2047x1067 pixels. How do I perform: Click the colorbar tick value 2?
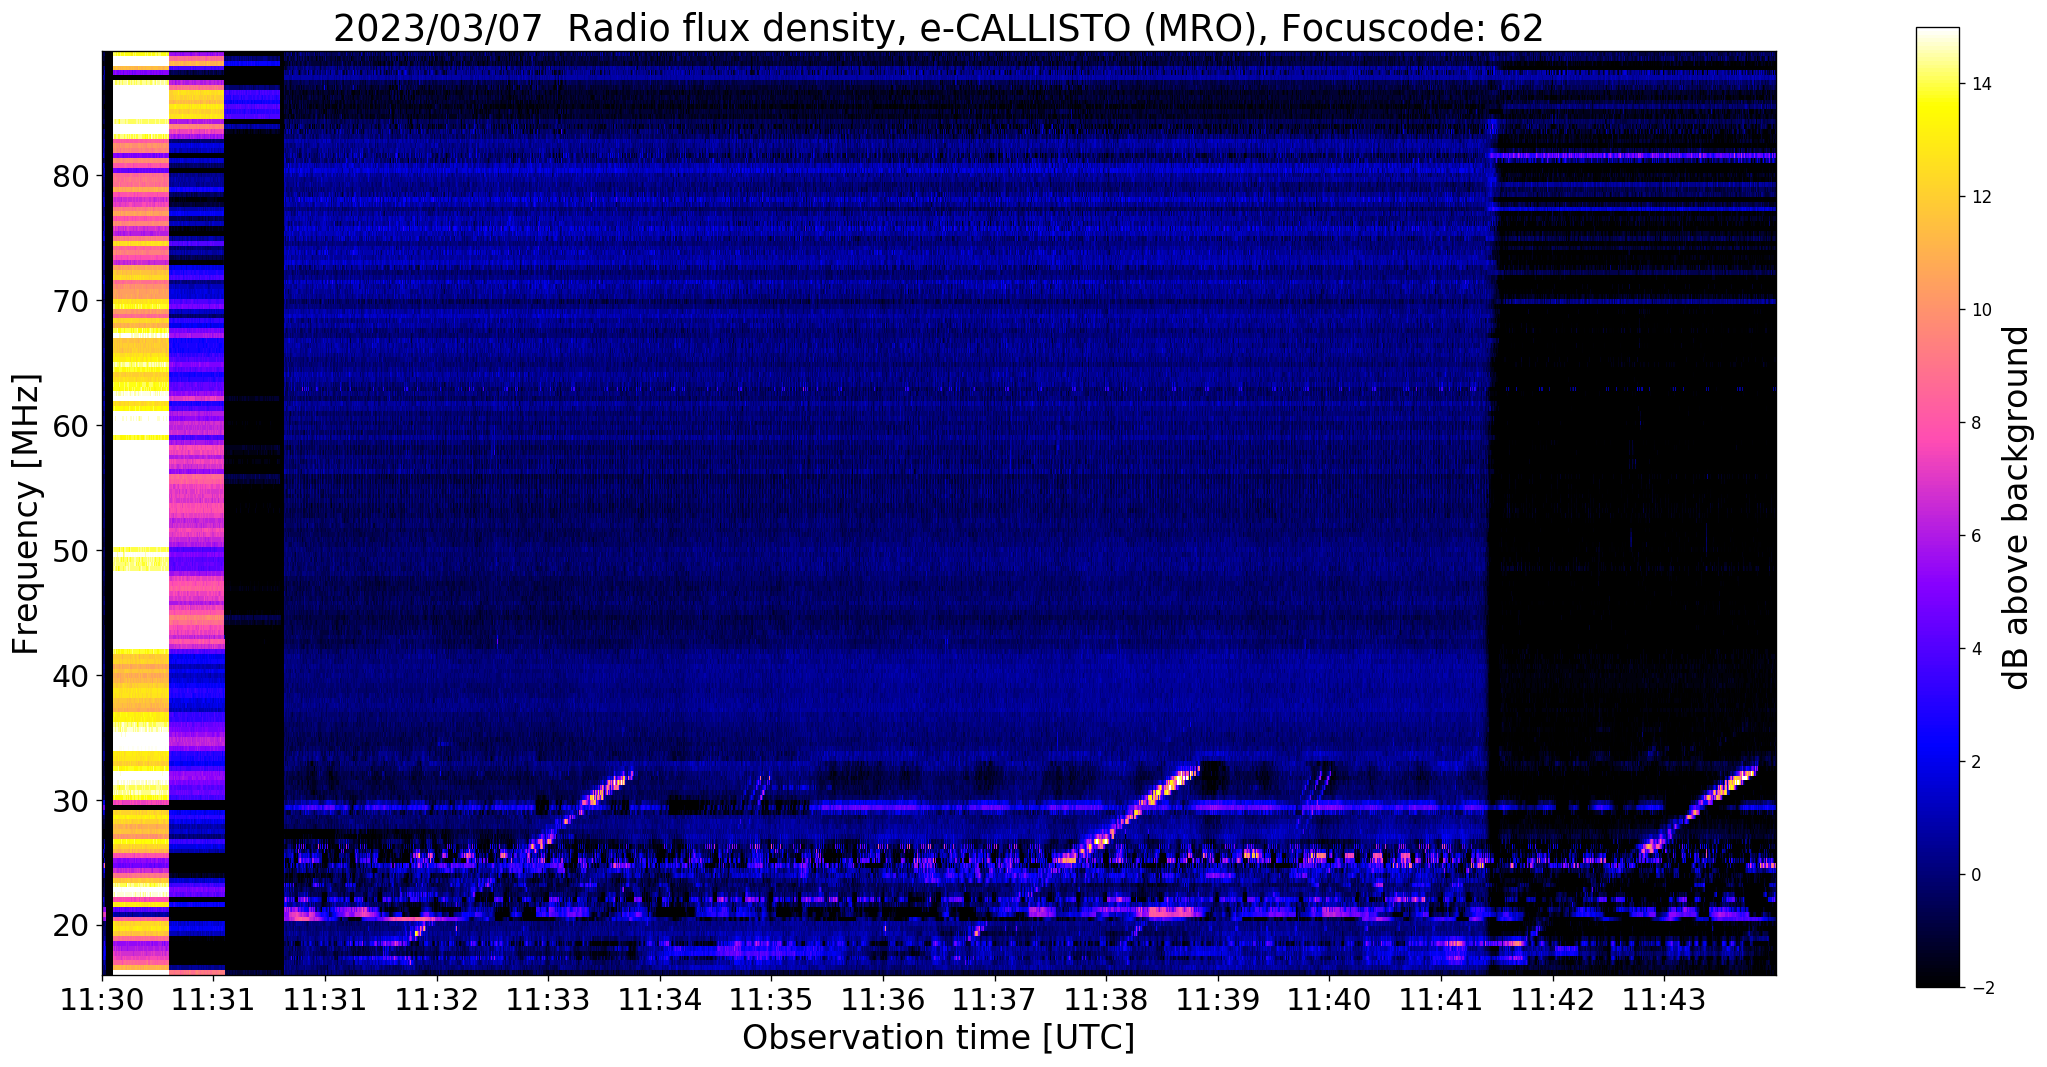click(x=1975, y=762)
